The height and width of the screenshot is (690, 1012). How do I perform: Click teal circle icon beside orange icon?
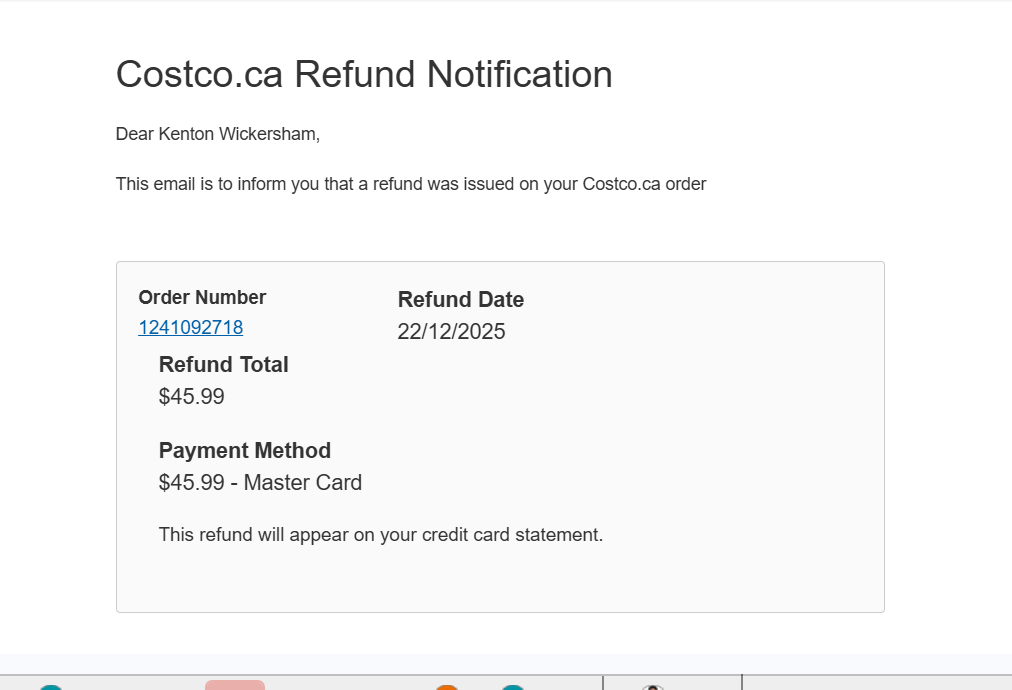pos(512,687)
